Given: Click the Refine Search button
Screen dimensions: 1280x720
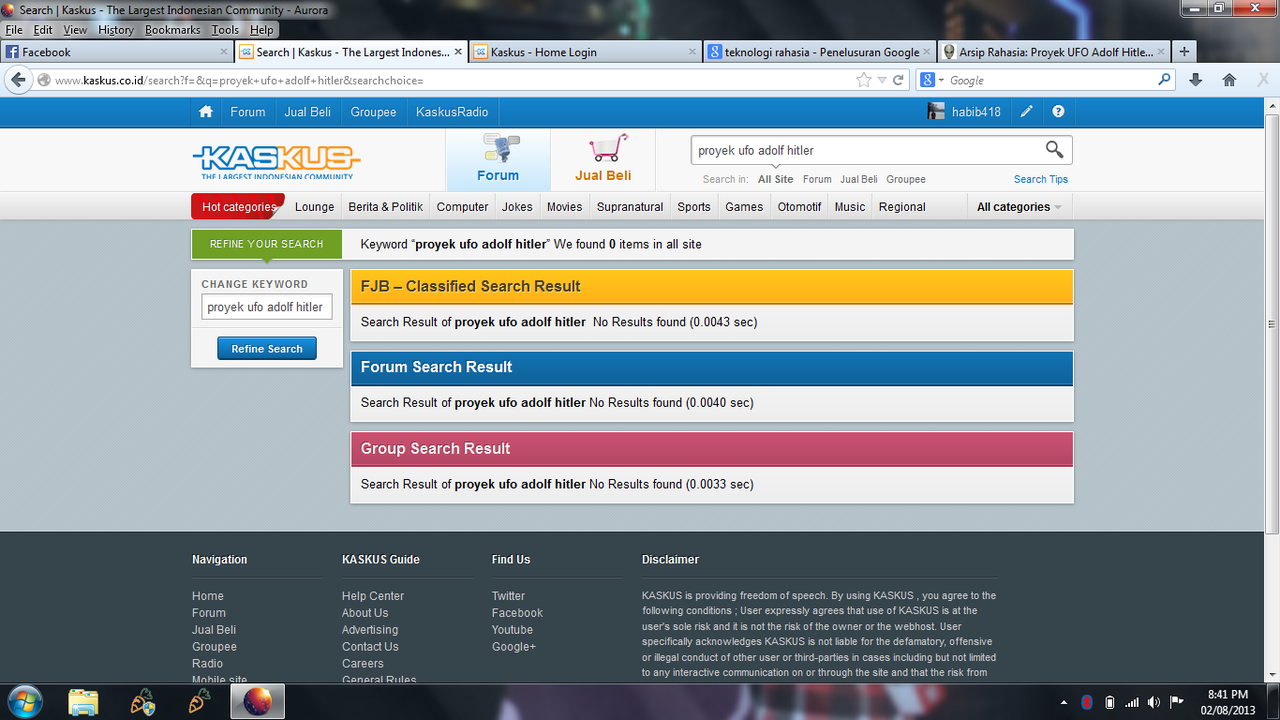Looking at the screenshot, I should click(267, 349).
